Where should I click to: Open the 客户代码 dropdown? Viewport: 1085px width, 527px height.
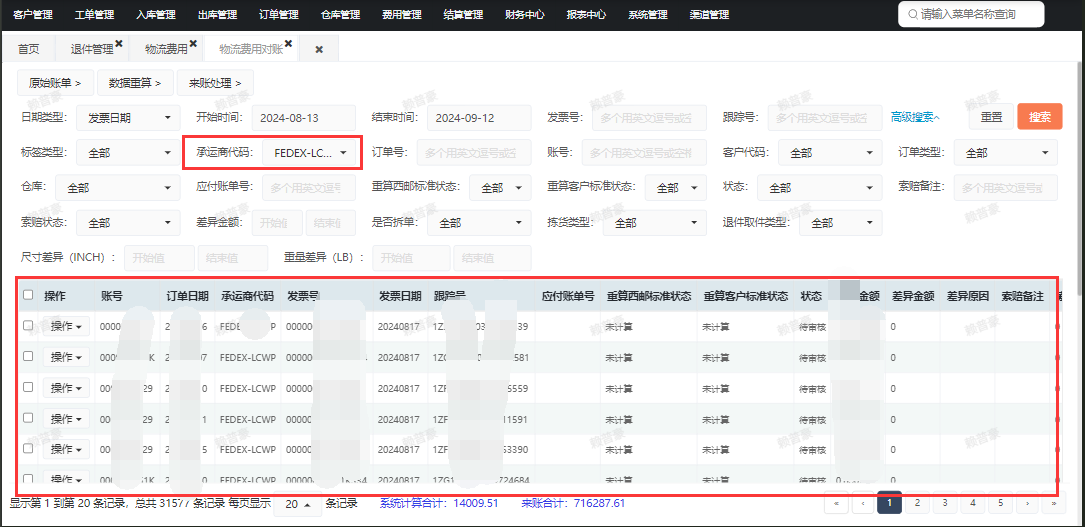[830, 153]
